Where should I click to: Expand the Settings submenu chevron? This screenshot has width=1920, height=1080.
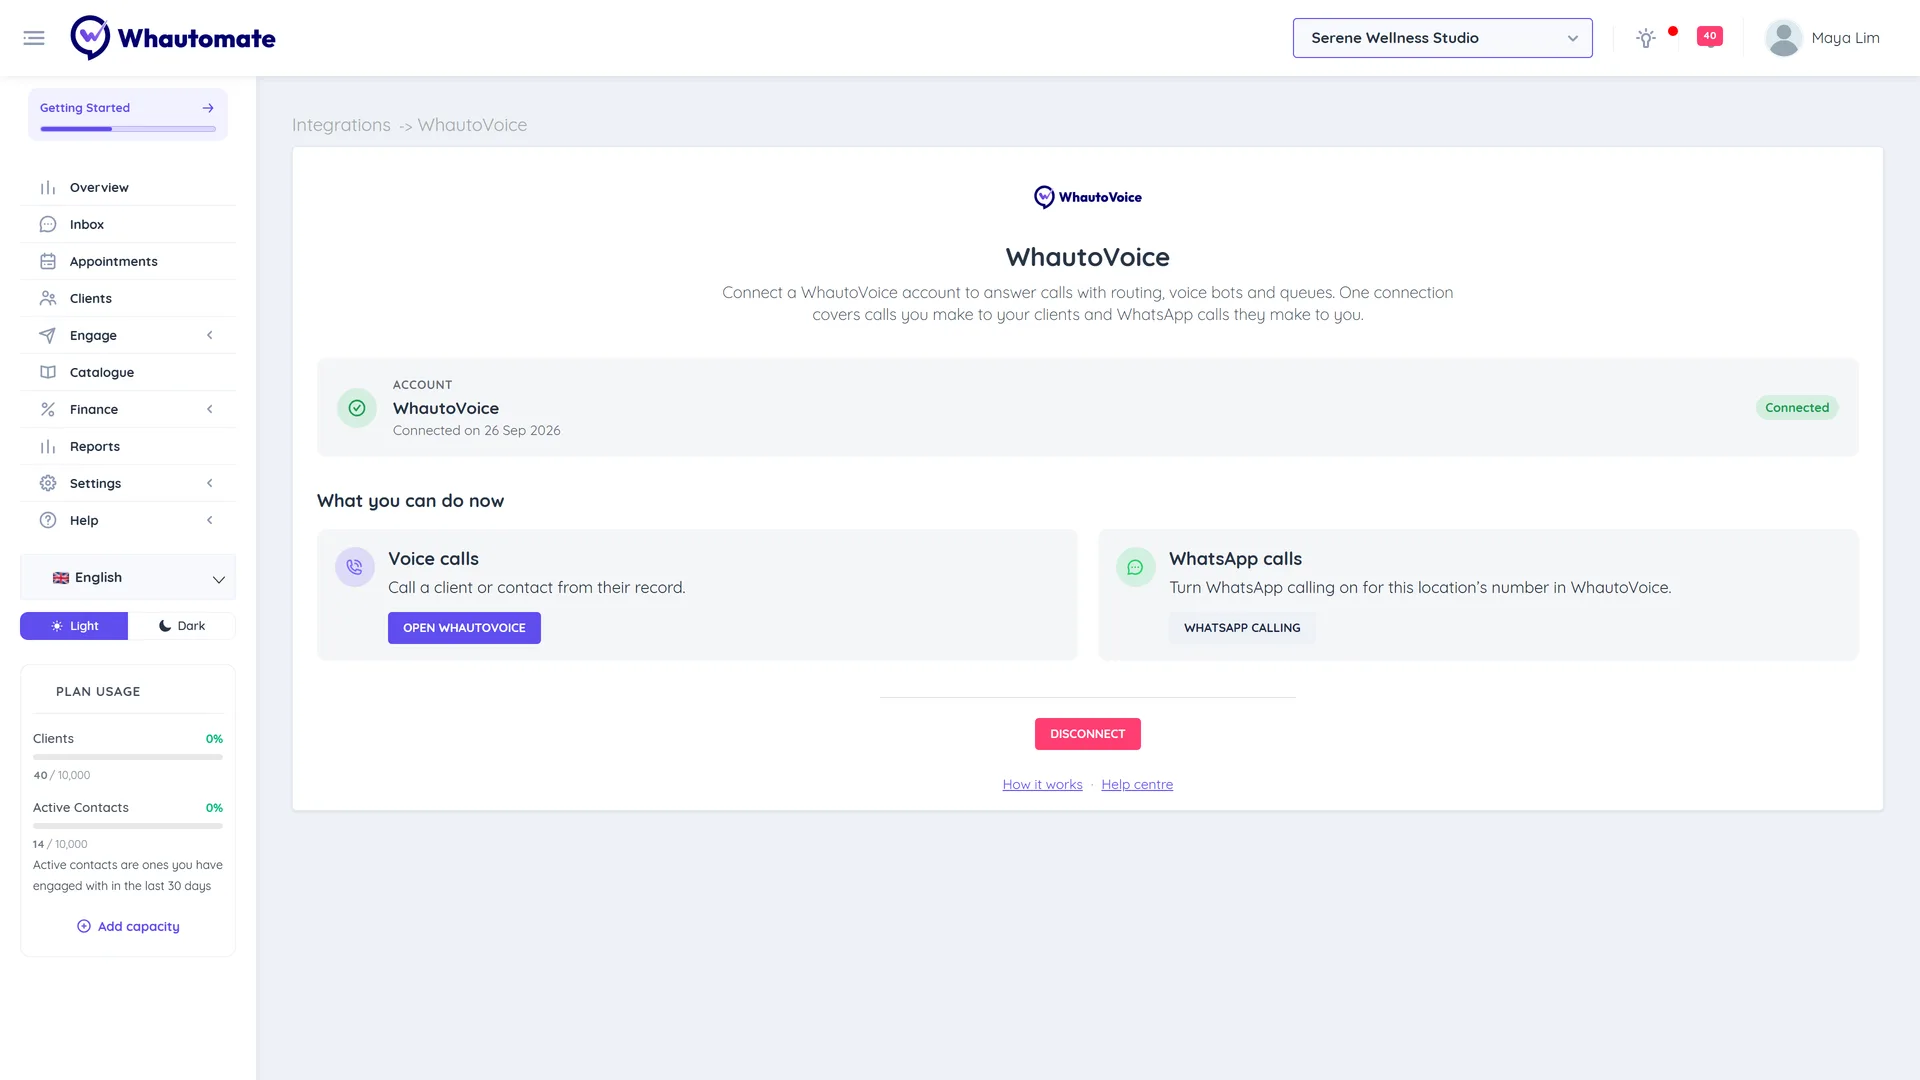[x=210, y=483]
